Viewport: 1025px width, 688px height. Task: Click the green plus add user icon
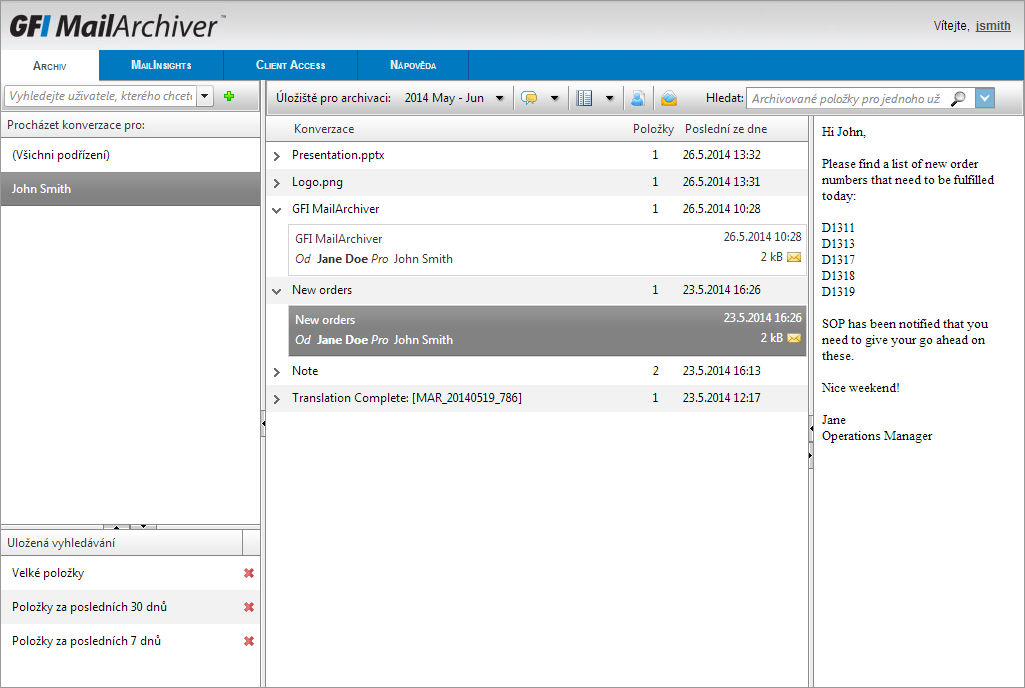coord(229,96)
